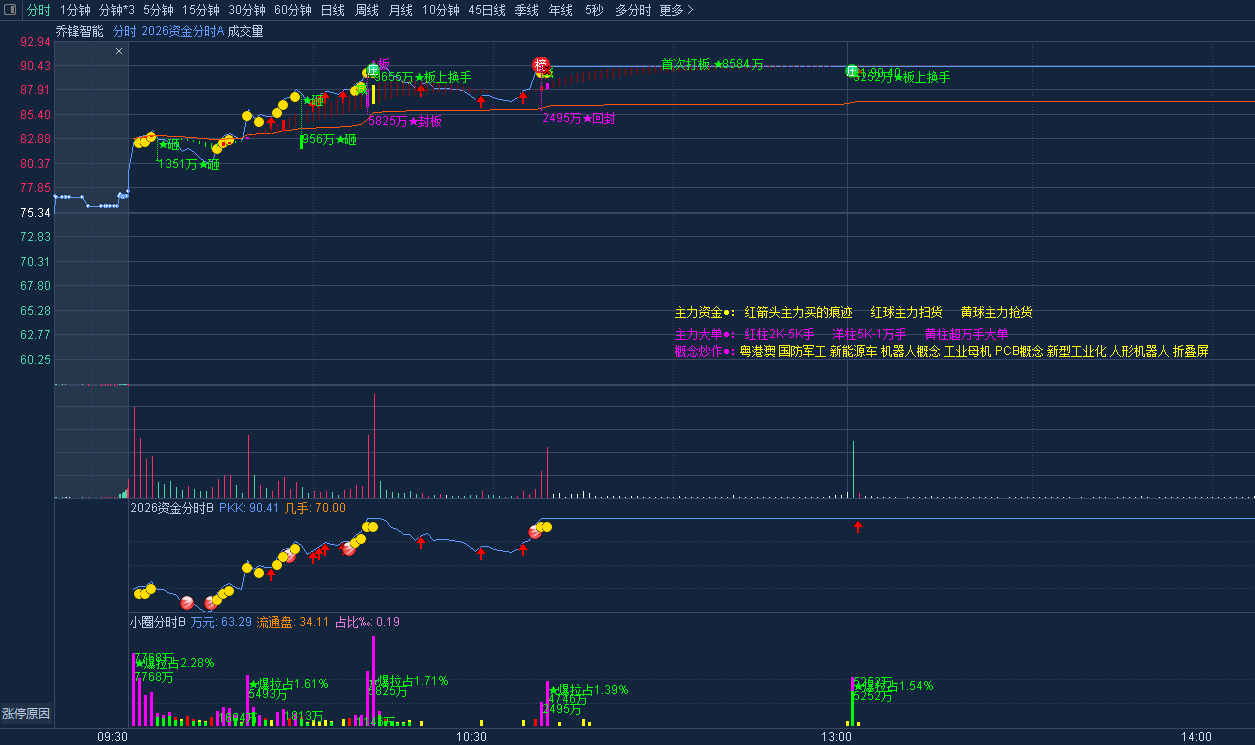This screenshot has width=1255, height=745.
Task: Click the red arrow near 13:00 in 资金分时B panel
Action: pyautogui.click(x=857, y=527)
